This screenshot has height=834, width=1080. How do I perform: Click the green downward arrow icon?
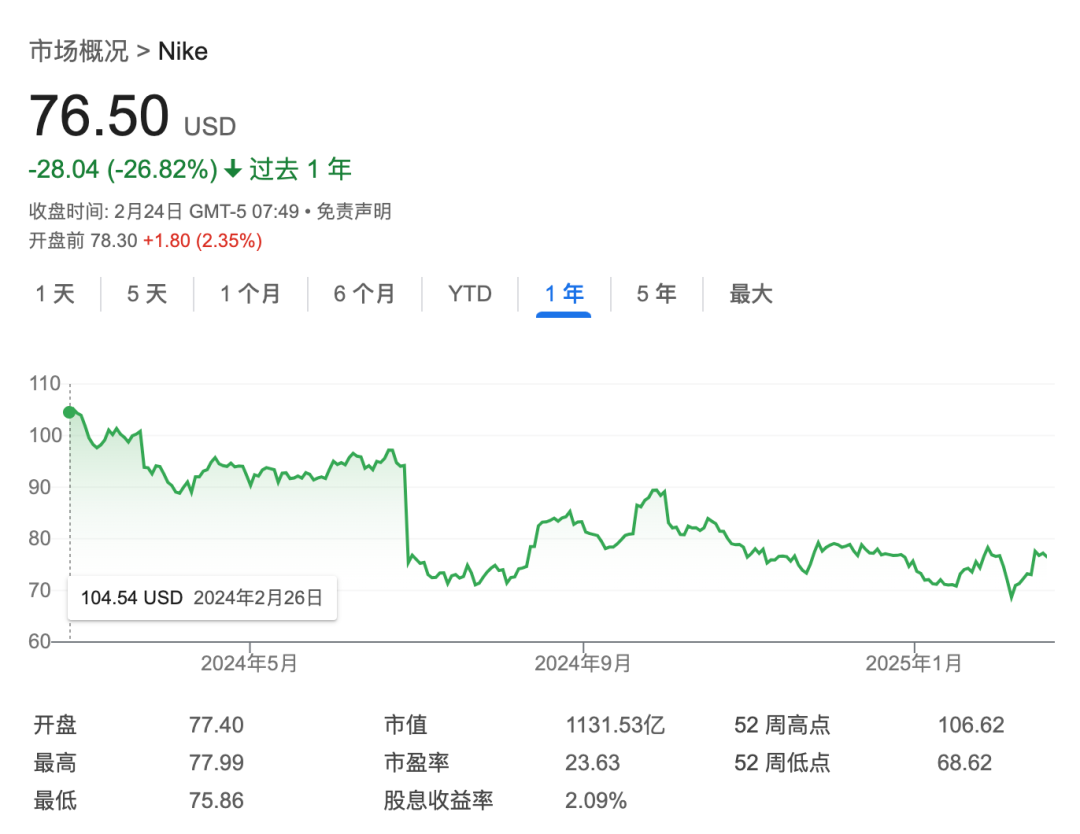pyautogui.click(x=232, y=170)
